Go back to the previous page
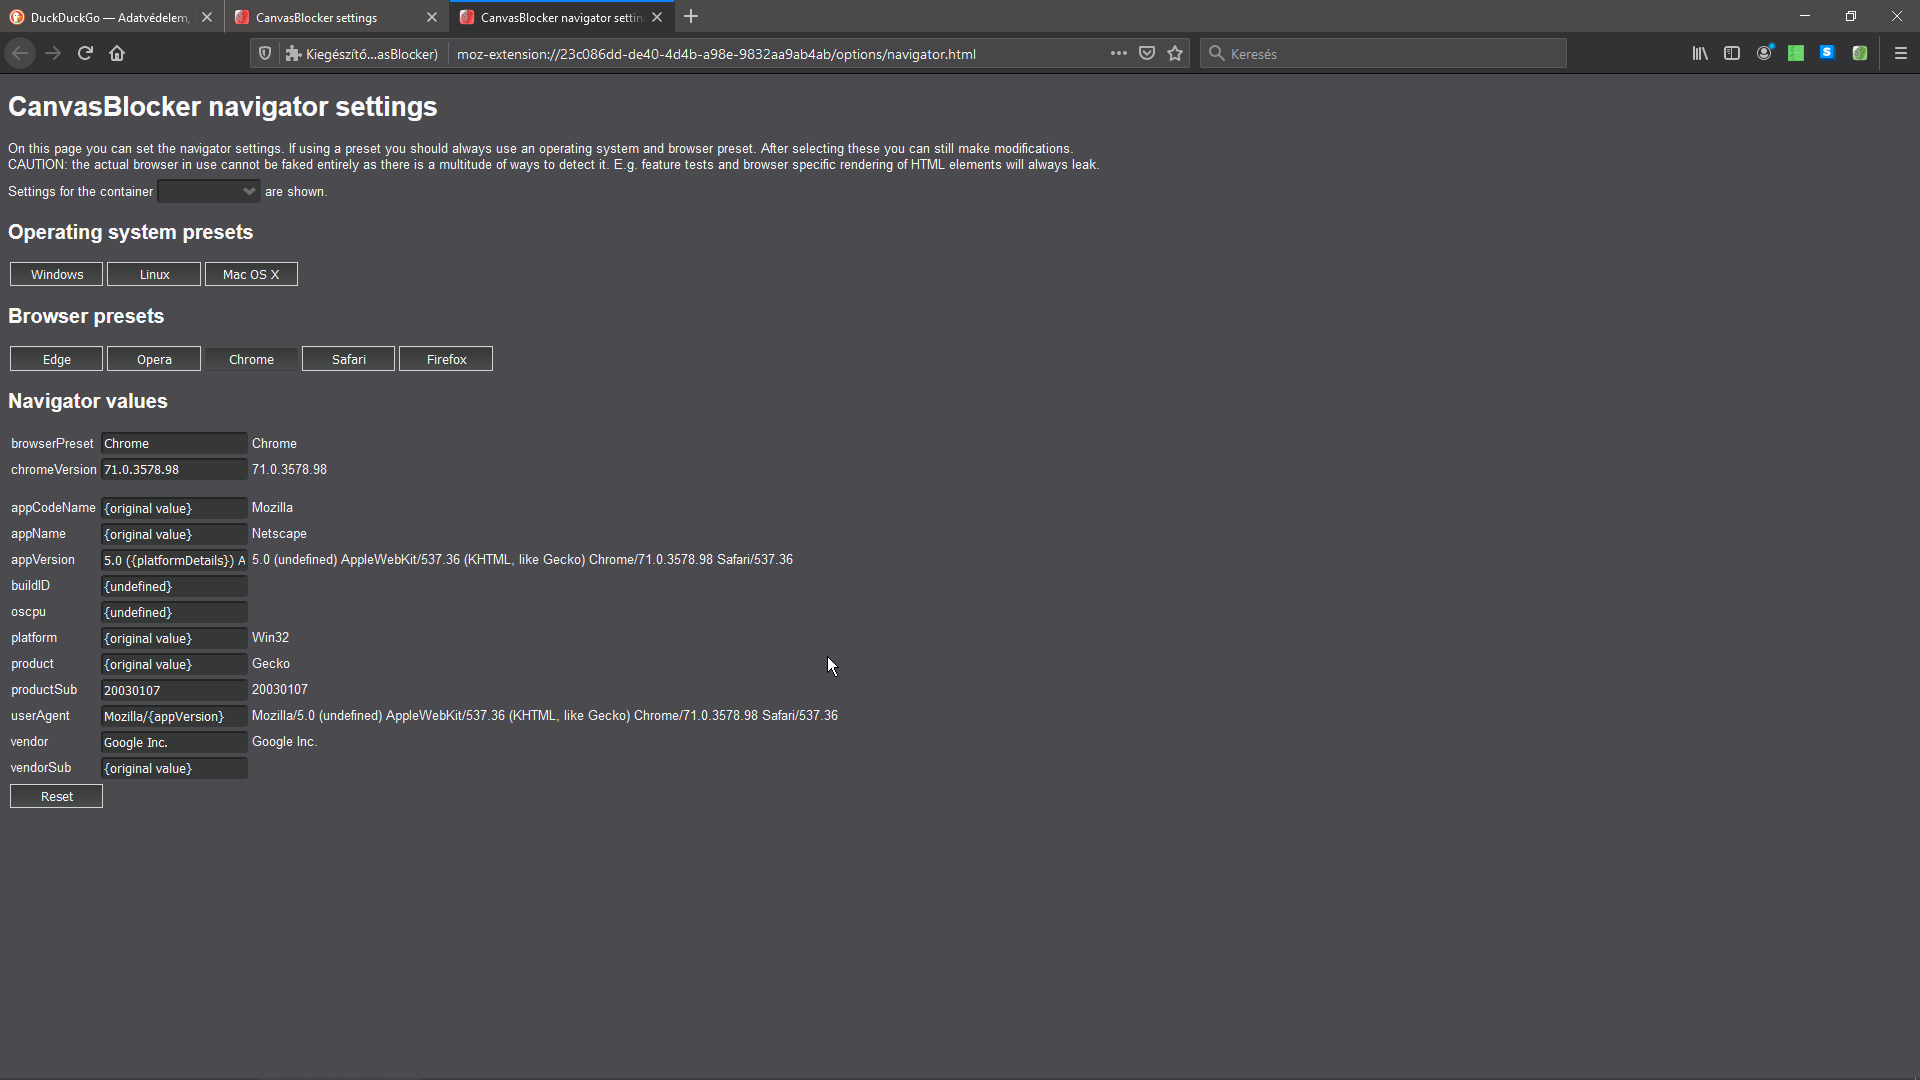1920x1080 pixels. click(x=20, y=53)
